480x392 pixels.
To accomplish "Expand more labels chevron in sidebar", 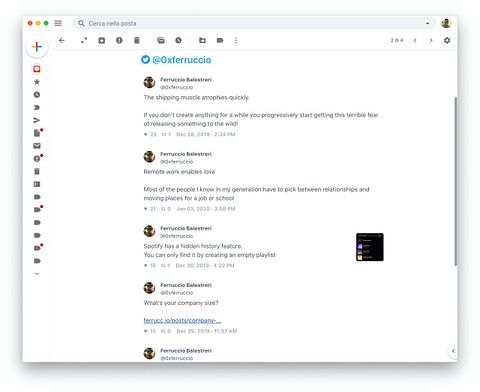I will pos(37,274).
